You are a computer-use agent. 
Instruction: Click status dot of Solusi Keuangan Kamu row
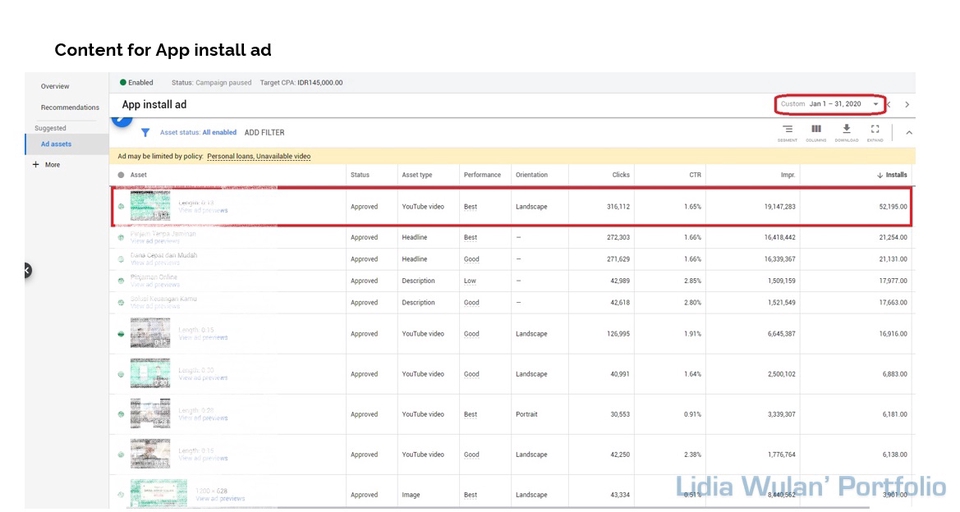(121, 303)
